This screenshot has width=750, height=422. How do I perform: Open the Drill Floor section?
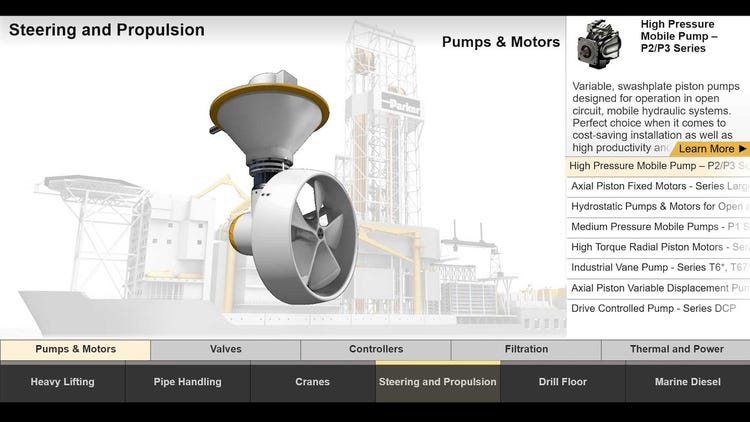pos(562,382)
